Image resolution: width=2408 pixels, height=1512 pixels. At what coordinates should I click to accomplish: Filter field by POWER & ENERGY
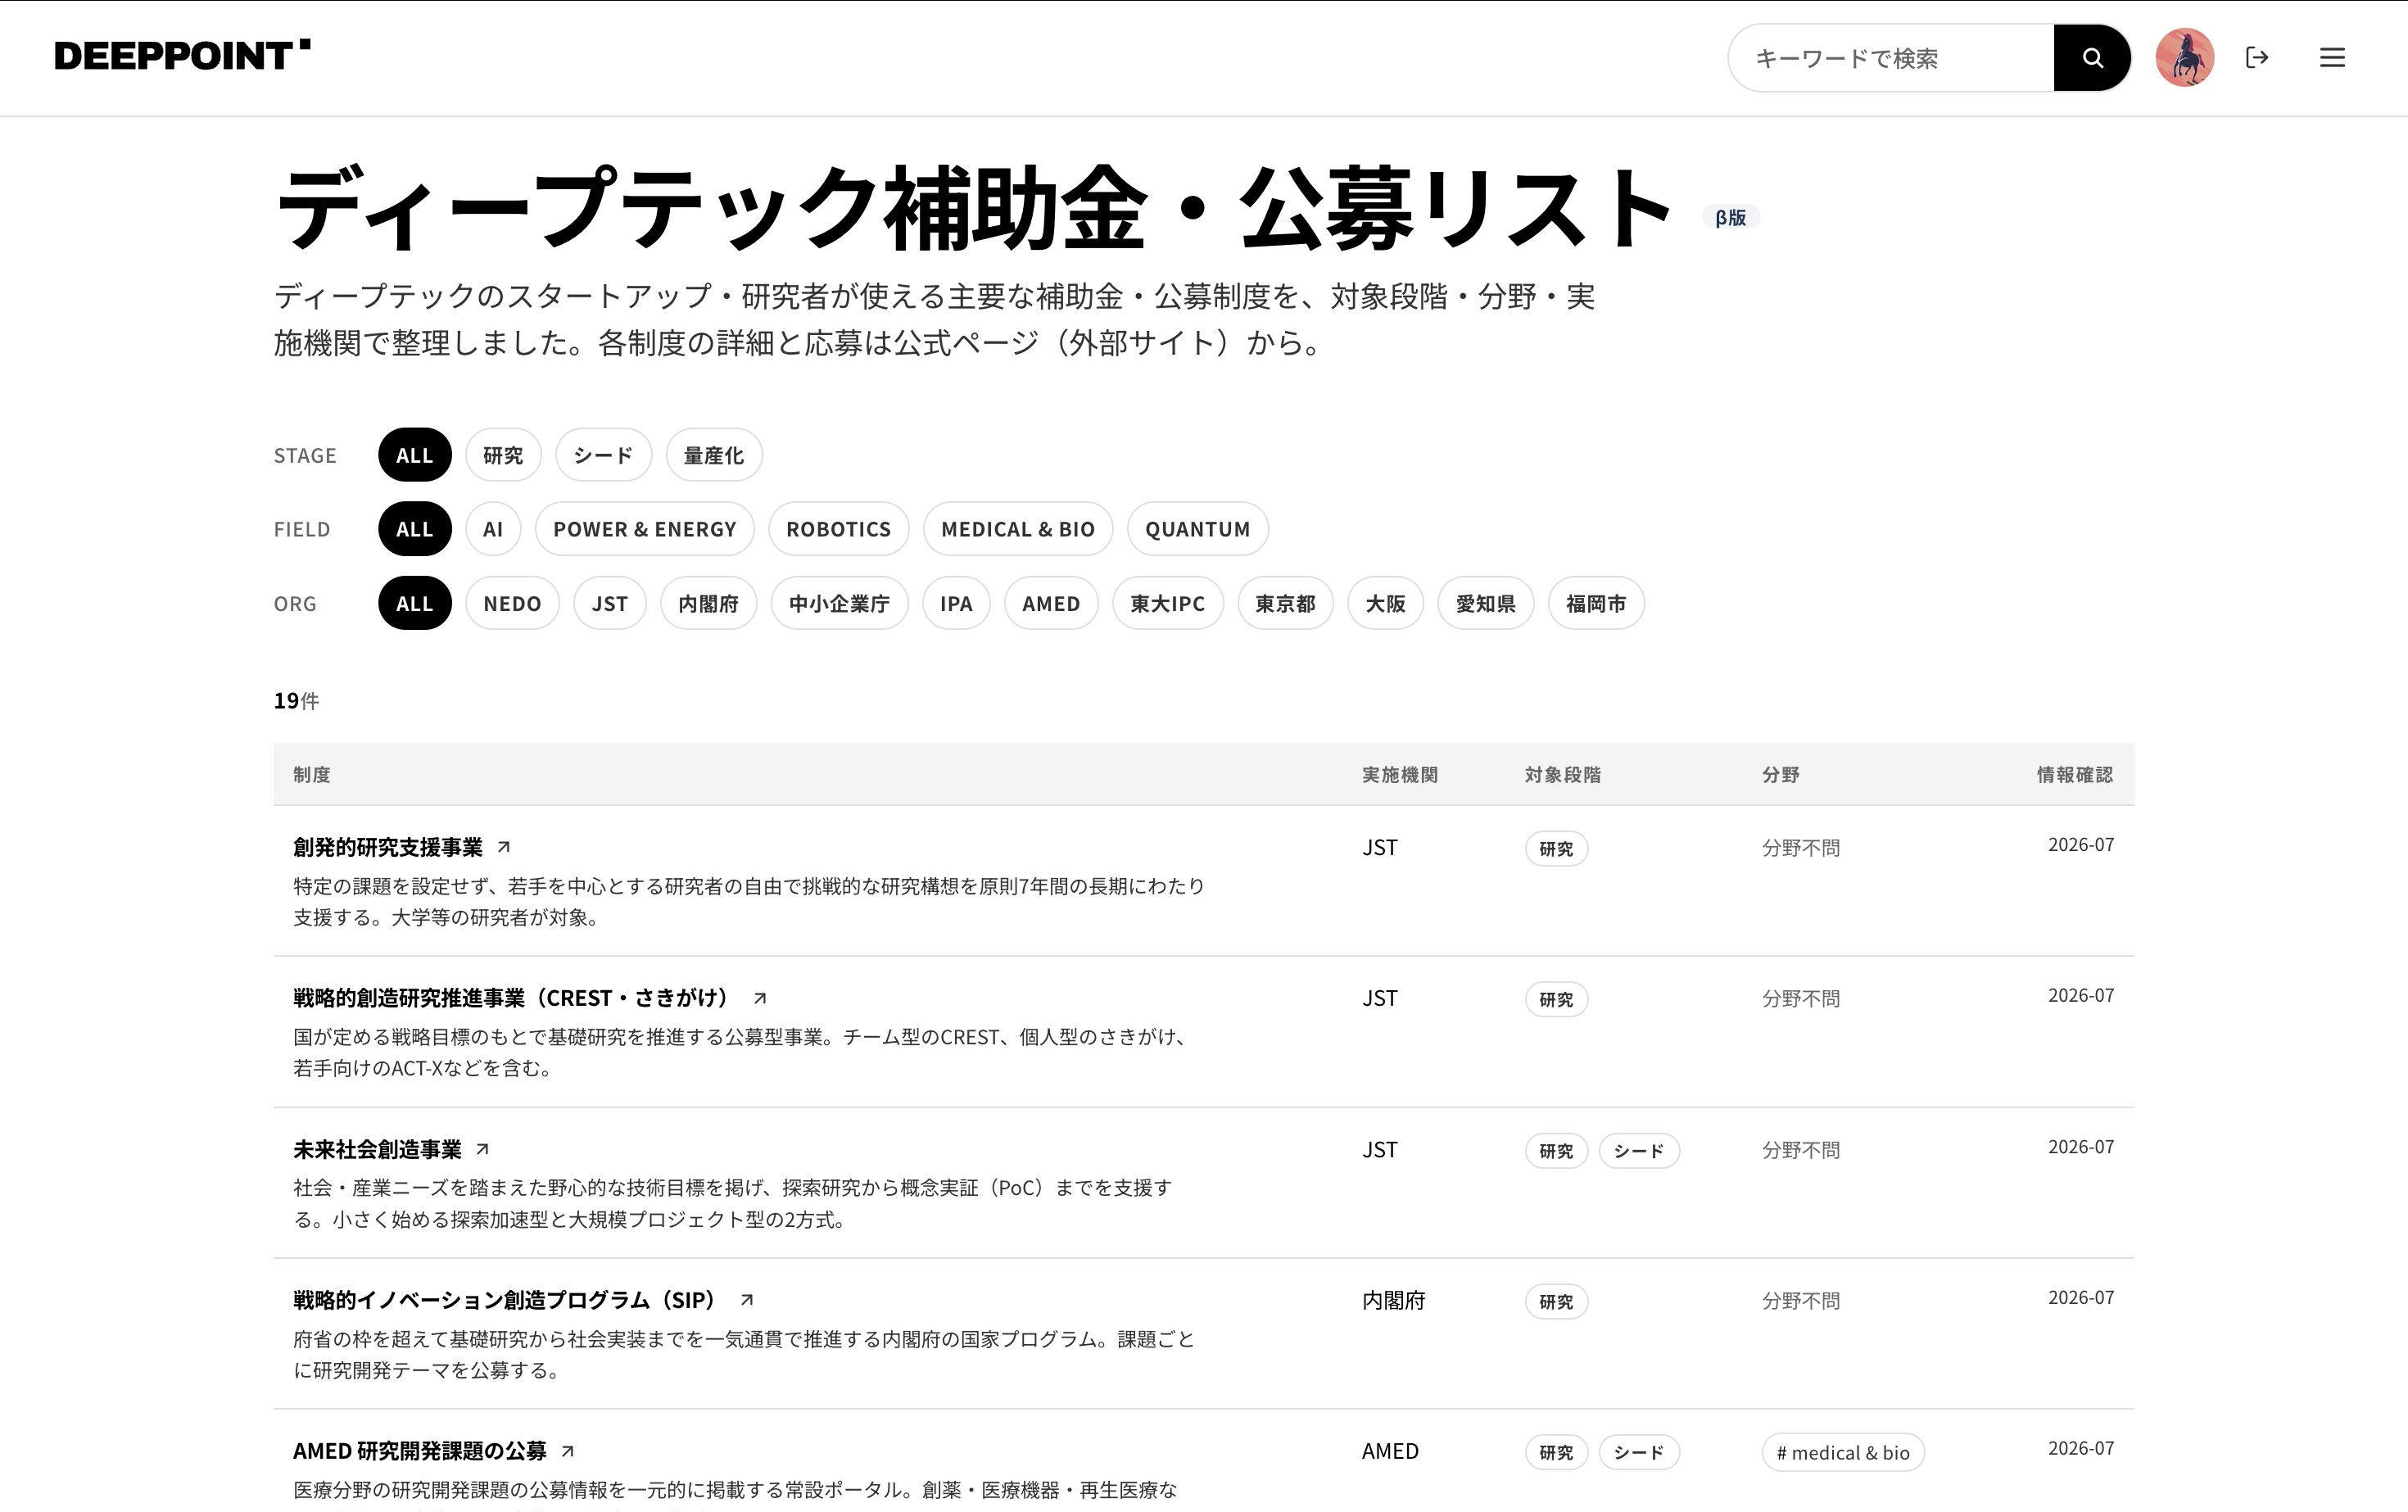pyautogui.click(x=645, y=529)
